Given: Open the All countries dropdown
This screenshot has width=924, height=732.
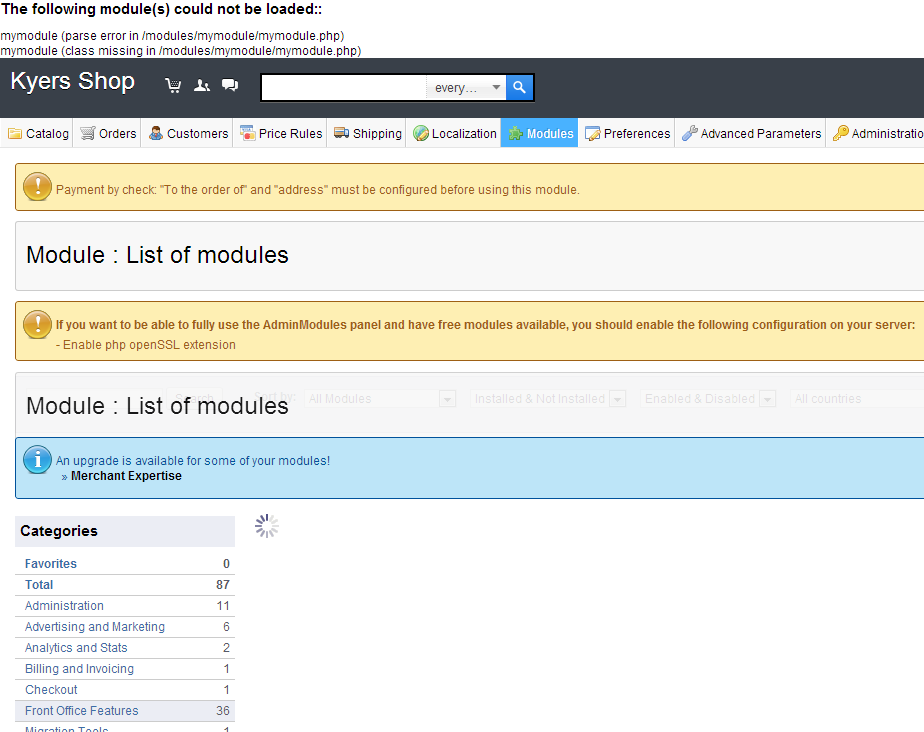Looking at the screenshot, I should (x=857, y=399).
